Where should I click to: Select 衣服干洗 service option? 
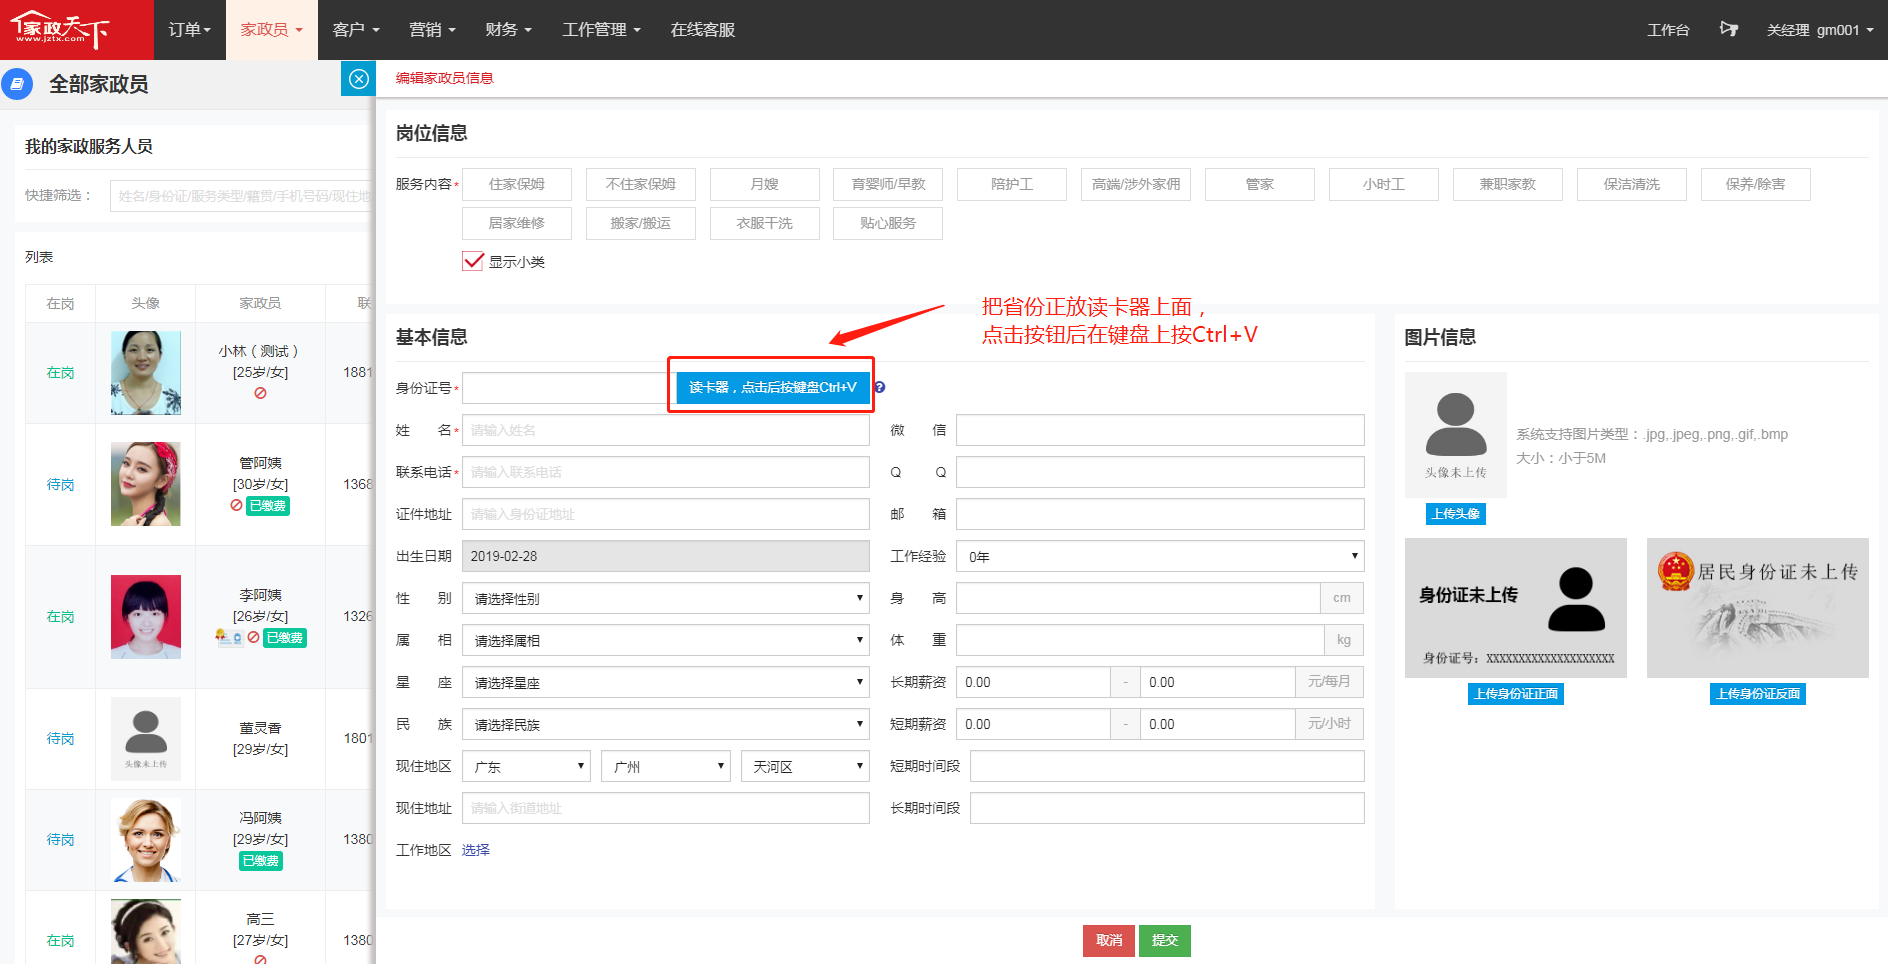[x=765, y=223]
